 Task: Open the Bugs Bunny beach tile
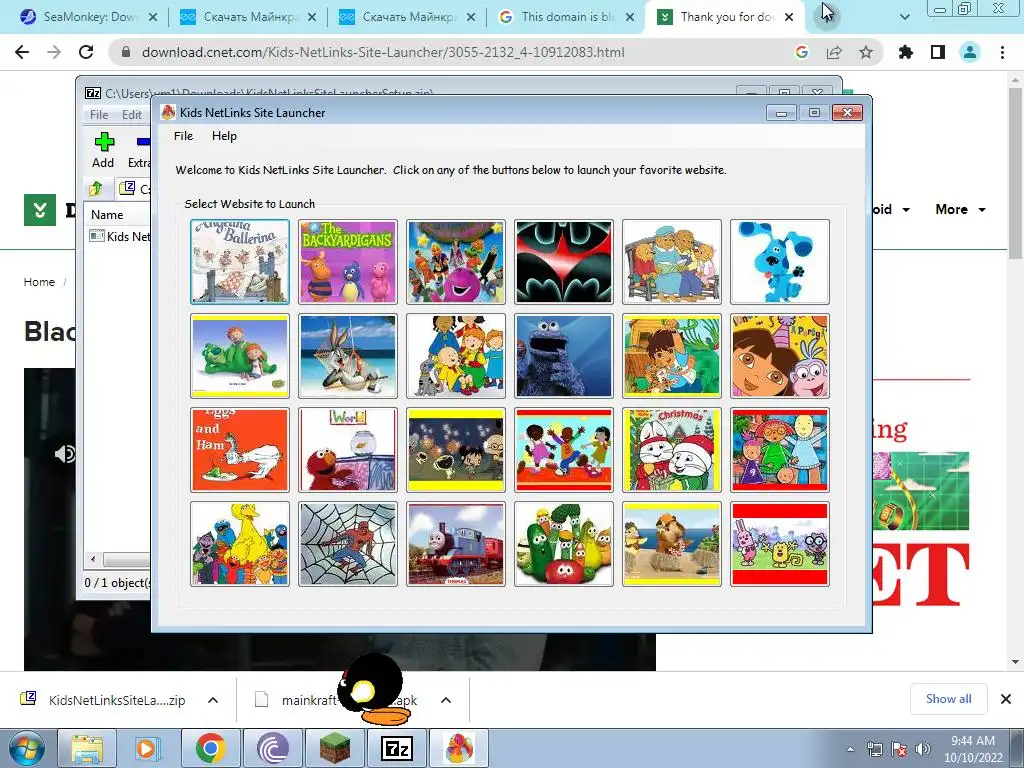(x=347, y=355)
